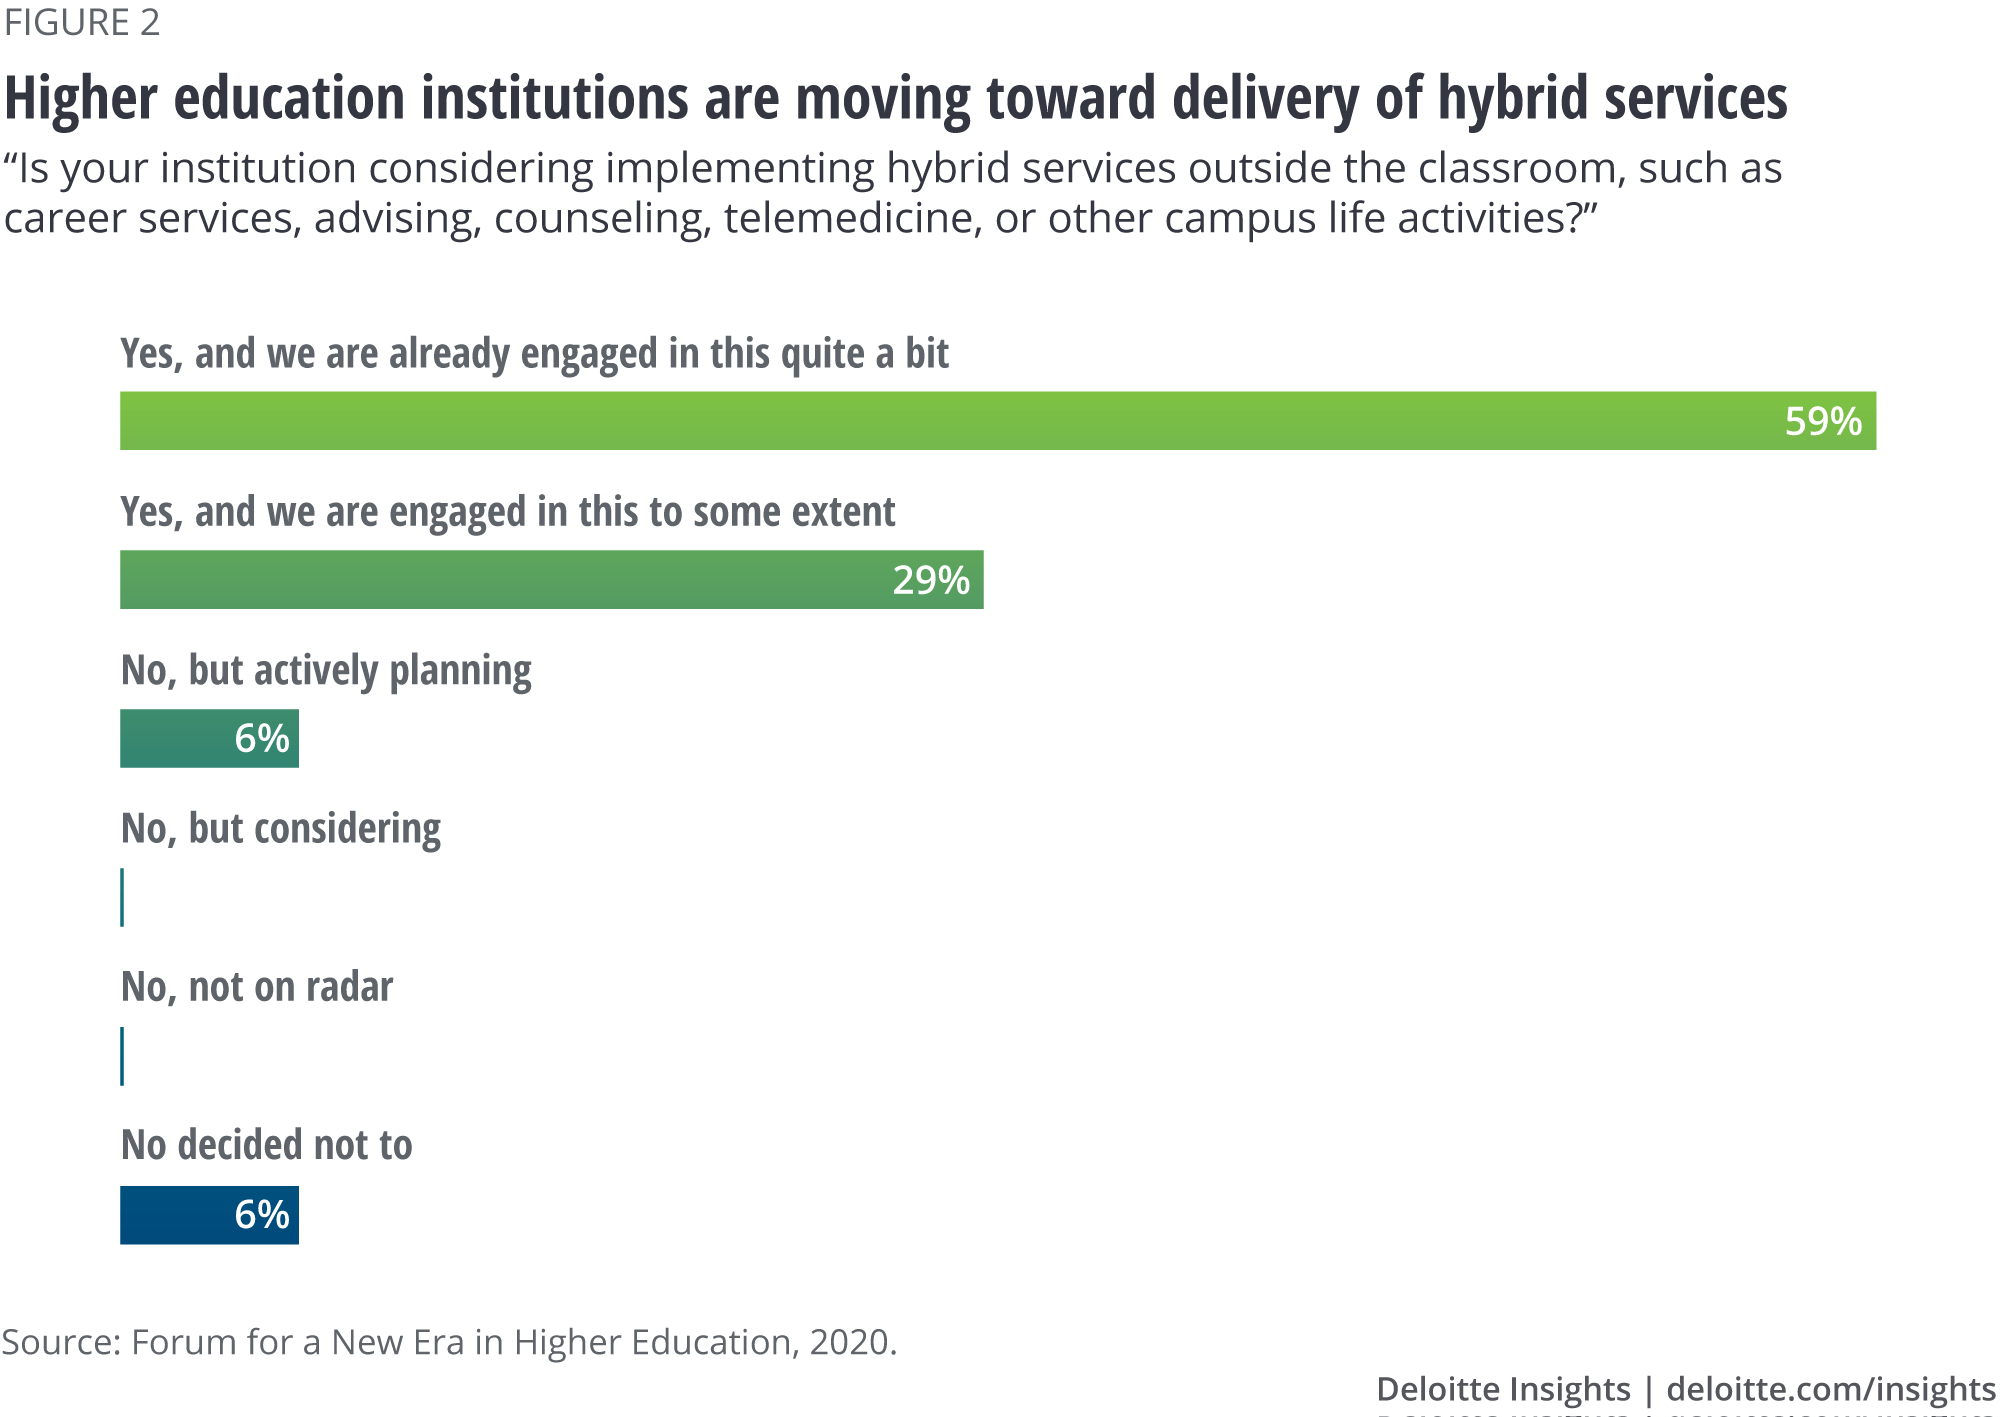This screenshot has height=1417, width=2000.
Task: Click the 59% value text
Action: (1823, 421)
